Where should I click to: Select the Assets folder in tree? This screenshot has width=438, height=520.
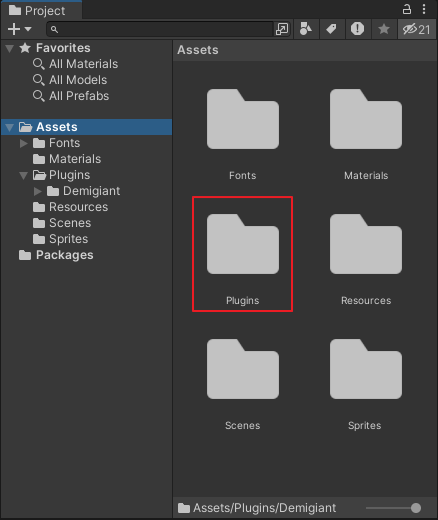(87, 127)
